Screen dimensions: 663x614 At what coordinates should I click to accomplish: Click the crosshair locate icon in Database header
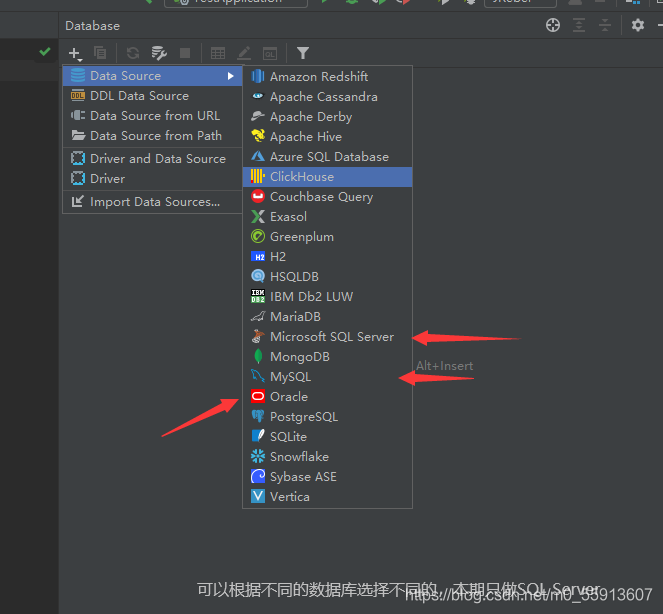553,25
